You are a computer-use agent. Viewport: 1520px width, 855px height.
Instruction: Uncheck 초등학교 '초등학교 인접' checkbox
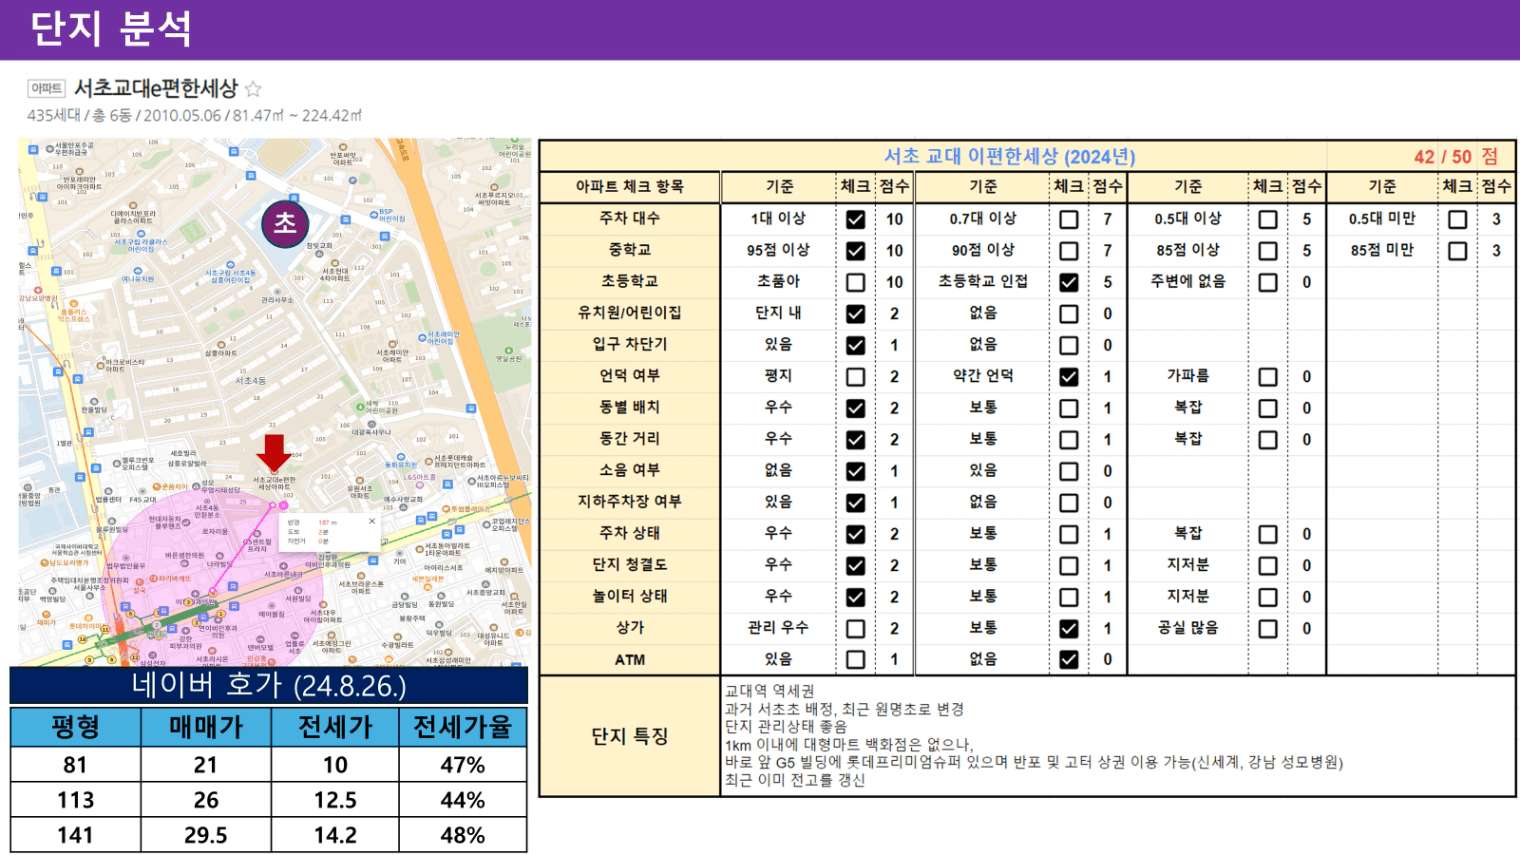(1069, 282)
